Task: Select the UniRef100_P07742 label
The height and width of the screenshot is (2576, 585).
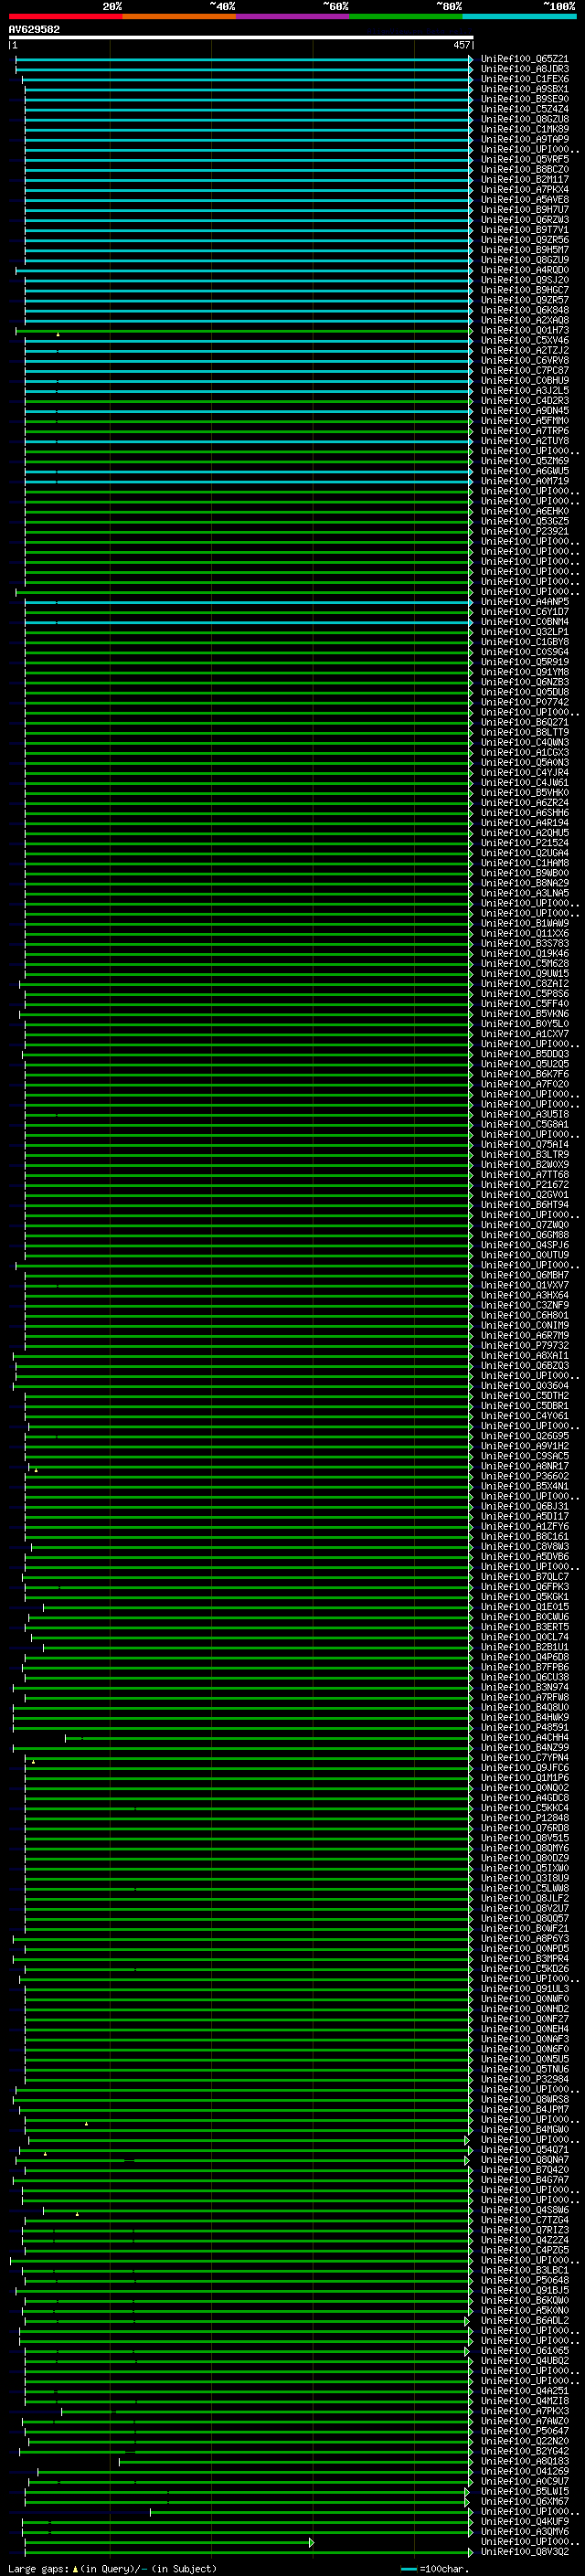Action: pos(524,702)
